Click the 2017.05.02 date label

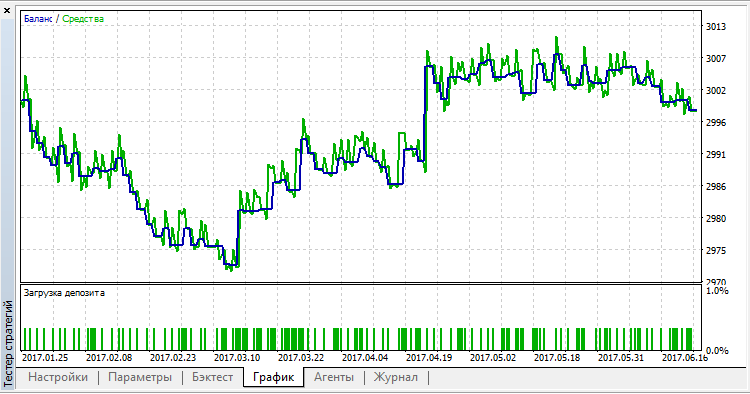point(493,358)
